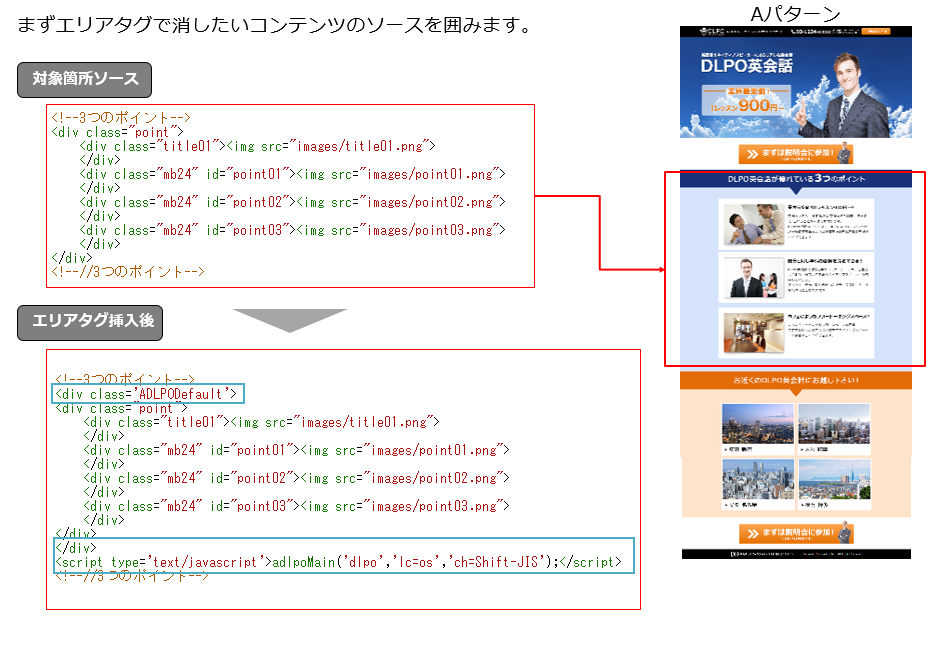Click the <!--3つのポイント--> comment in the source block under 対象箇所ソース

coord(121,117)
